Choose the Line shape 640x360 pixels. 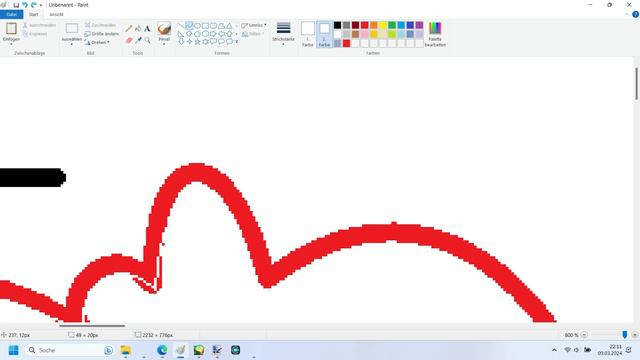click(x=181, y=26)
